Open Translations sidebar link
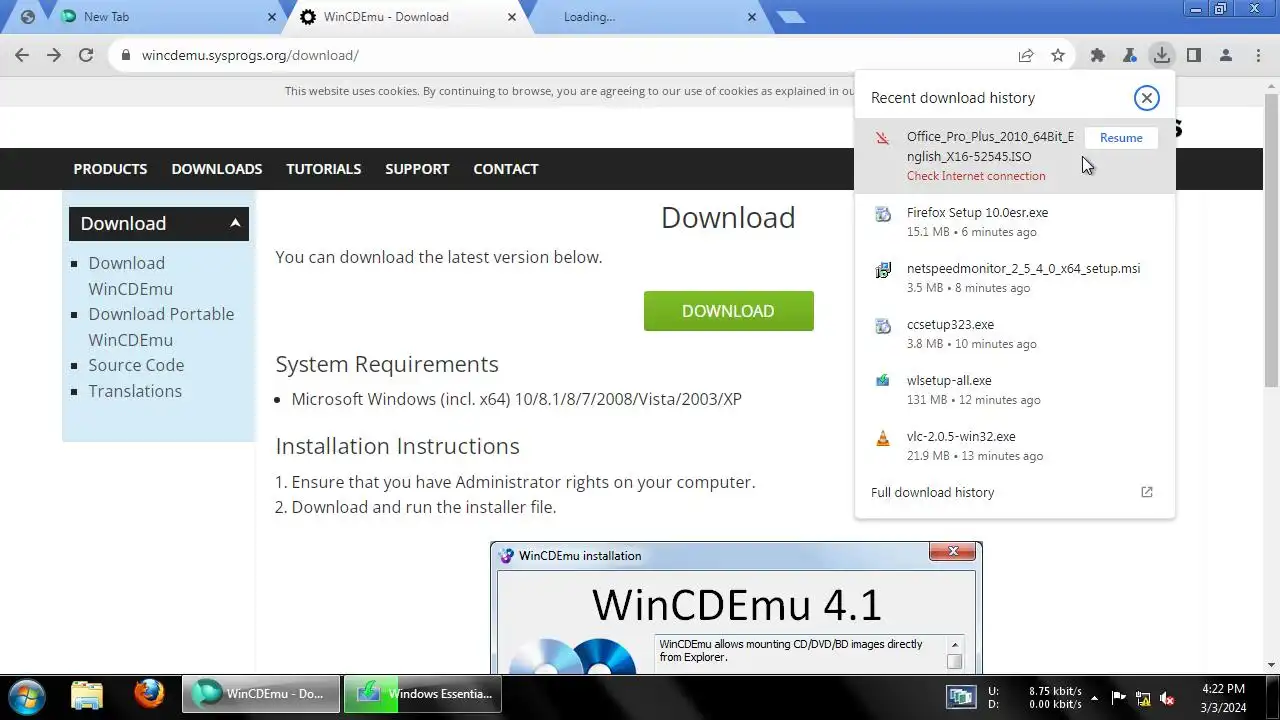 [135, 391]
